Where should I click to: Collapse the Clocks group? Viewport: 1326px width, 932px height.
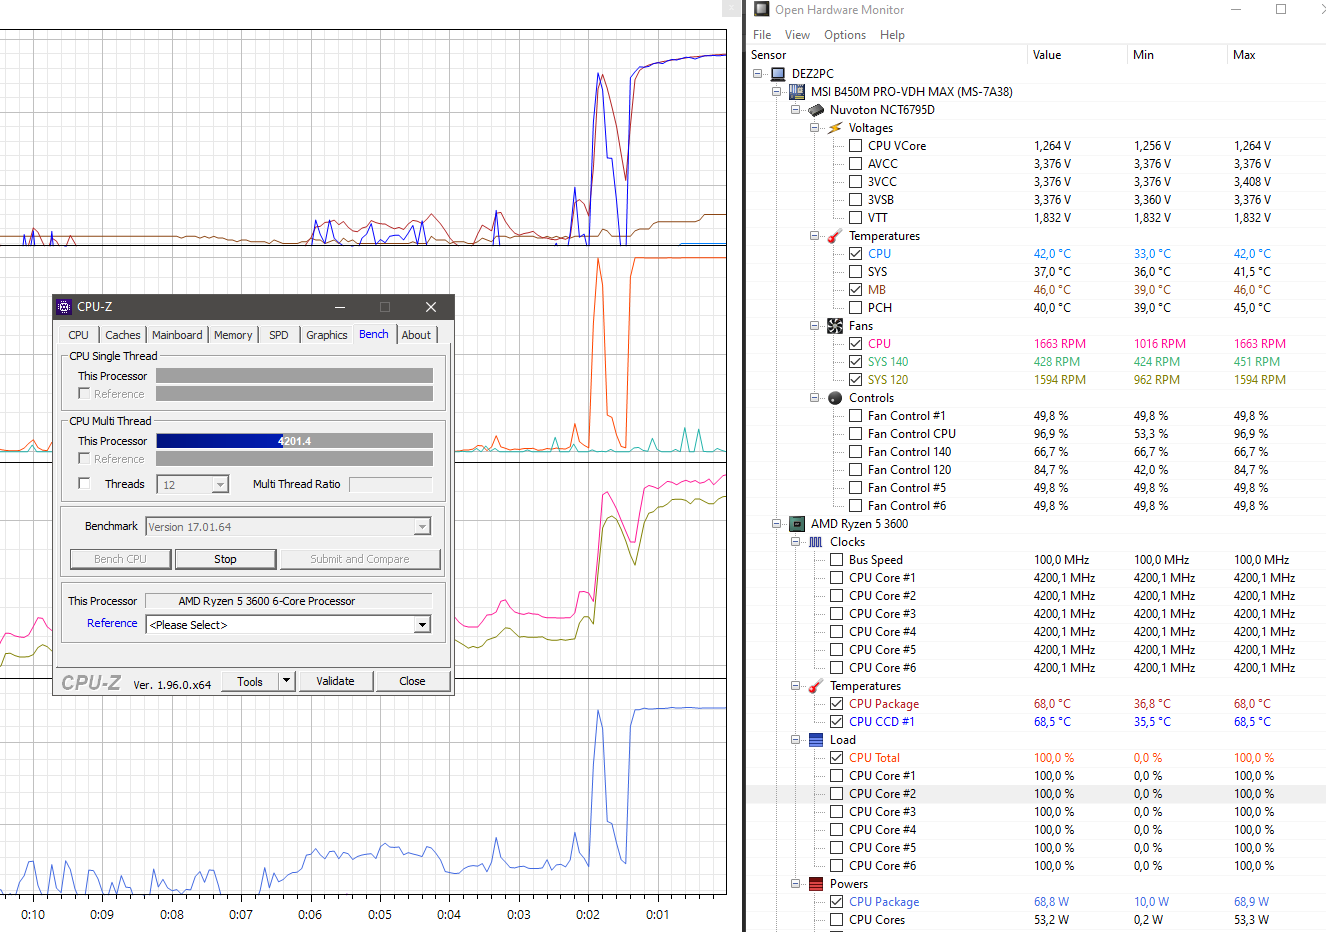click(796, 542)
